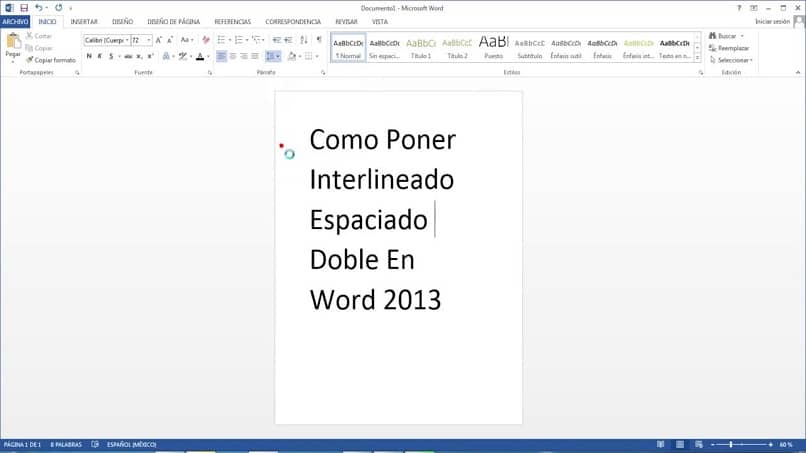Select the Copiar formato painter tool
The width and height of the screenshot is (806, 453).
click(50, 60)
